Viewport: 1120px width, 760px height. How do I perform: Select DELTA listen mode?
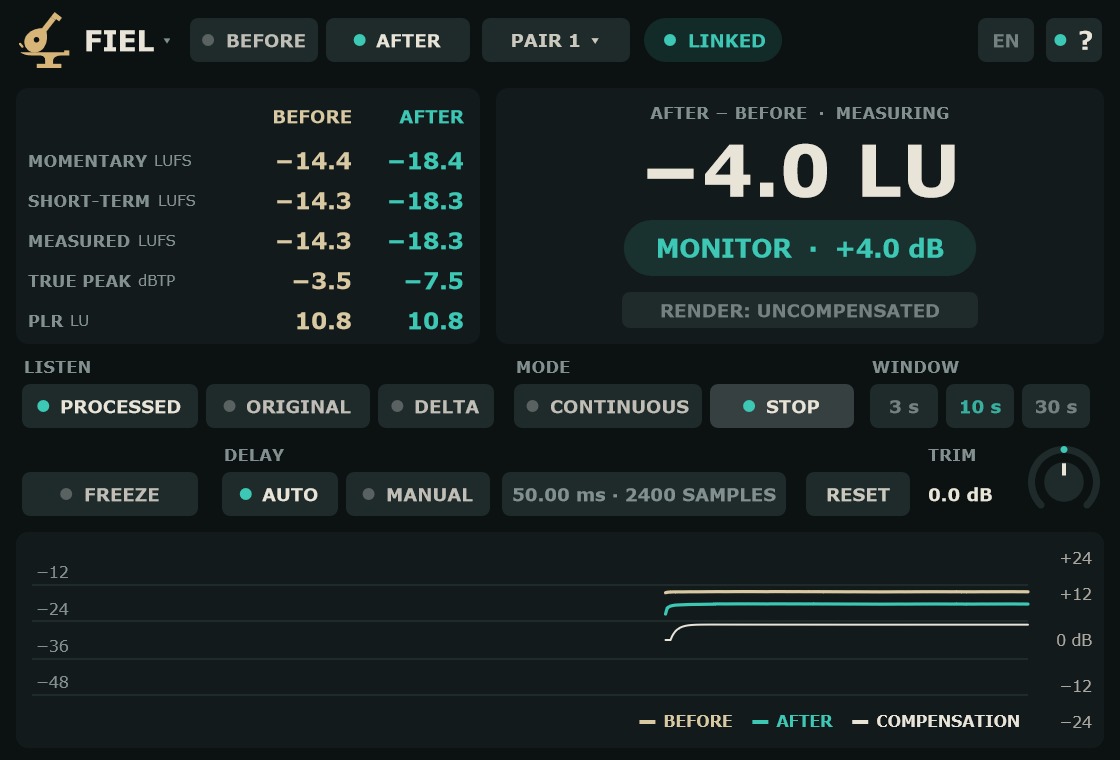click(436, 406)
